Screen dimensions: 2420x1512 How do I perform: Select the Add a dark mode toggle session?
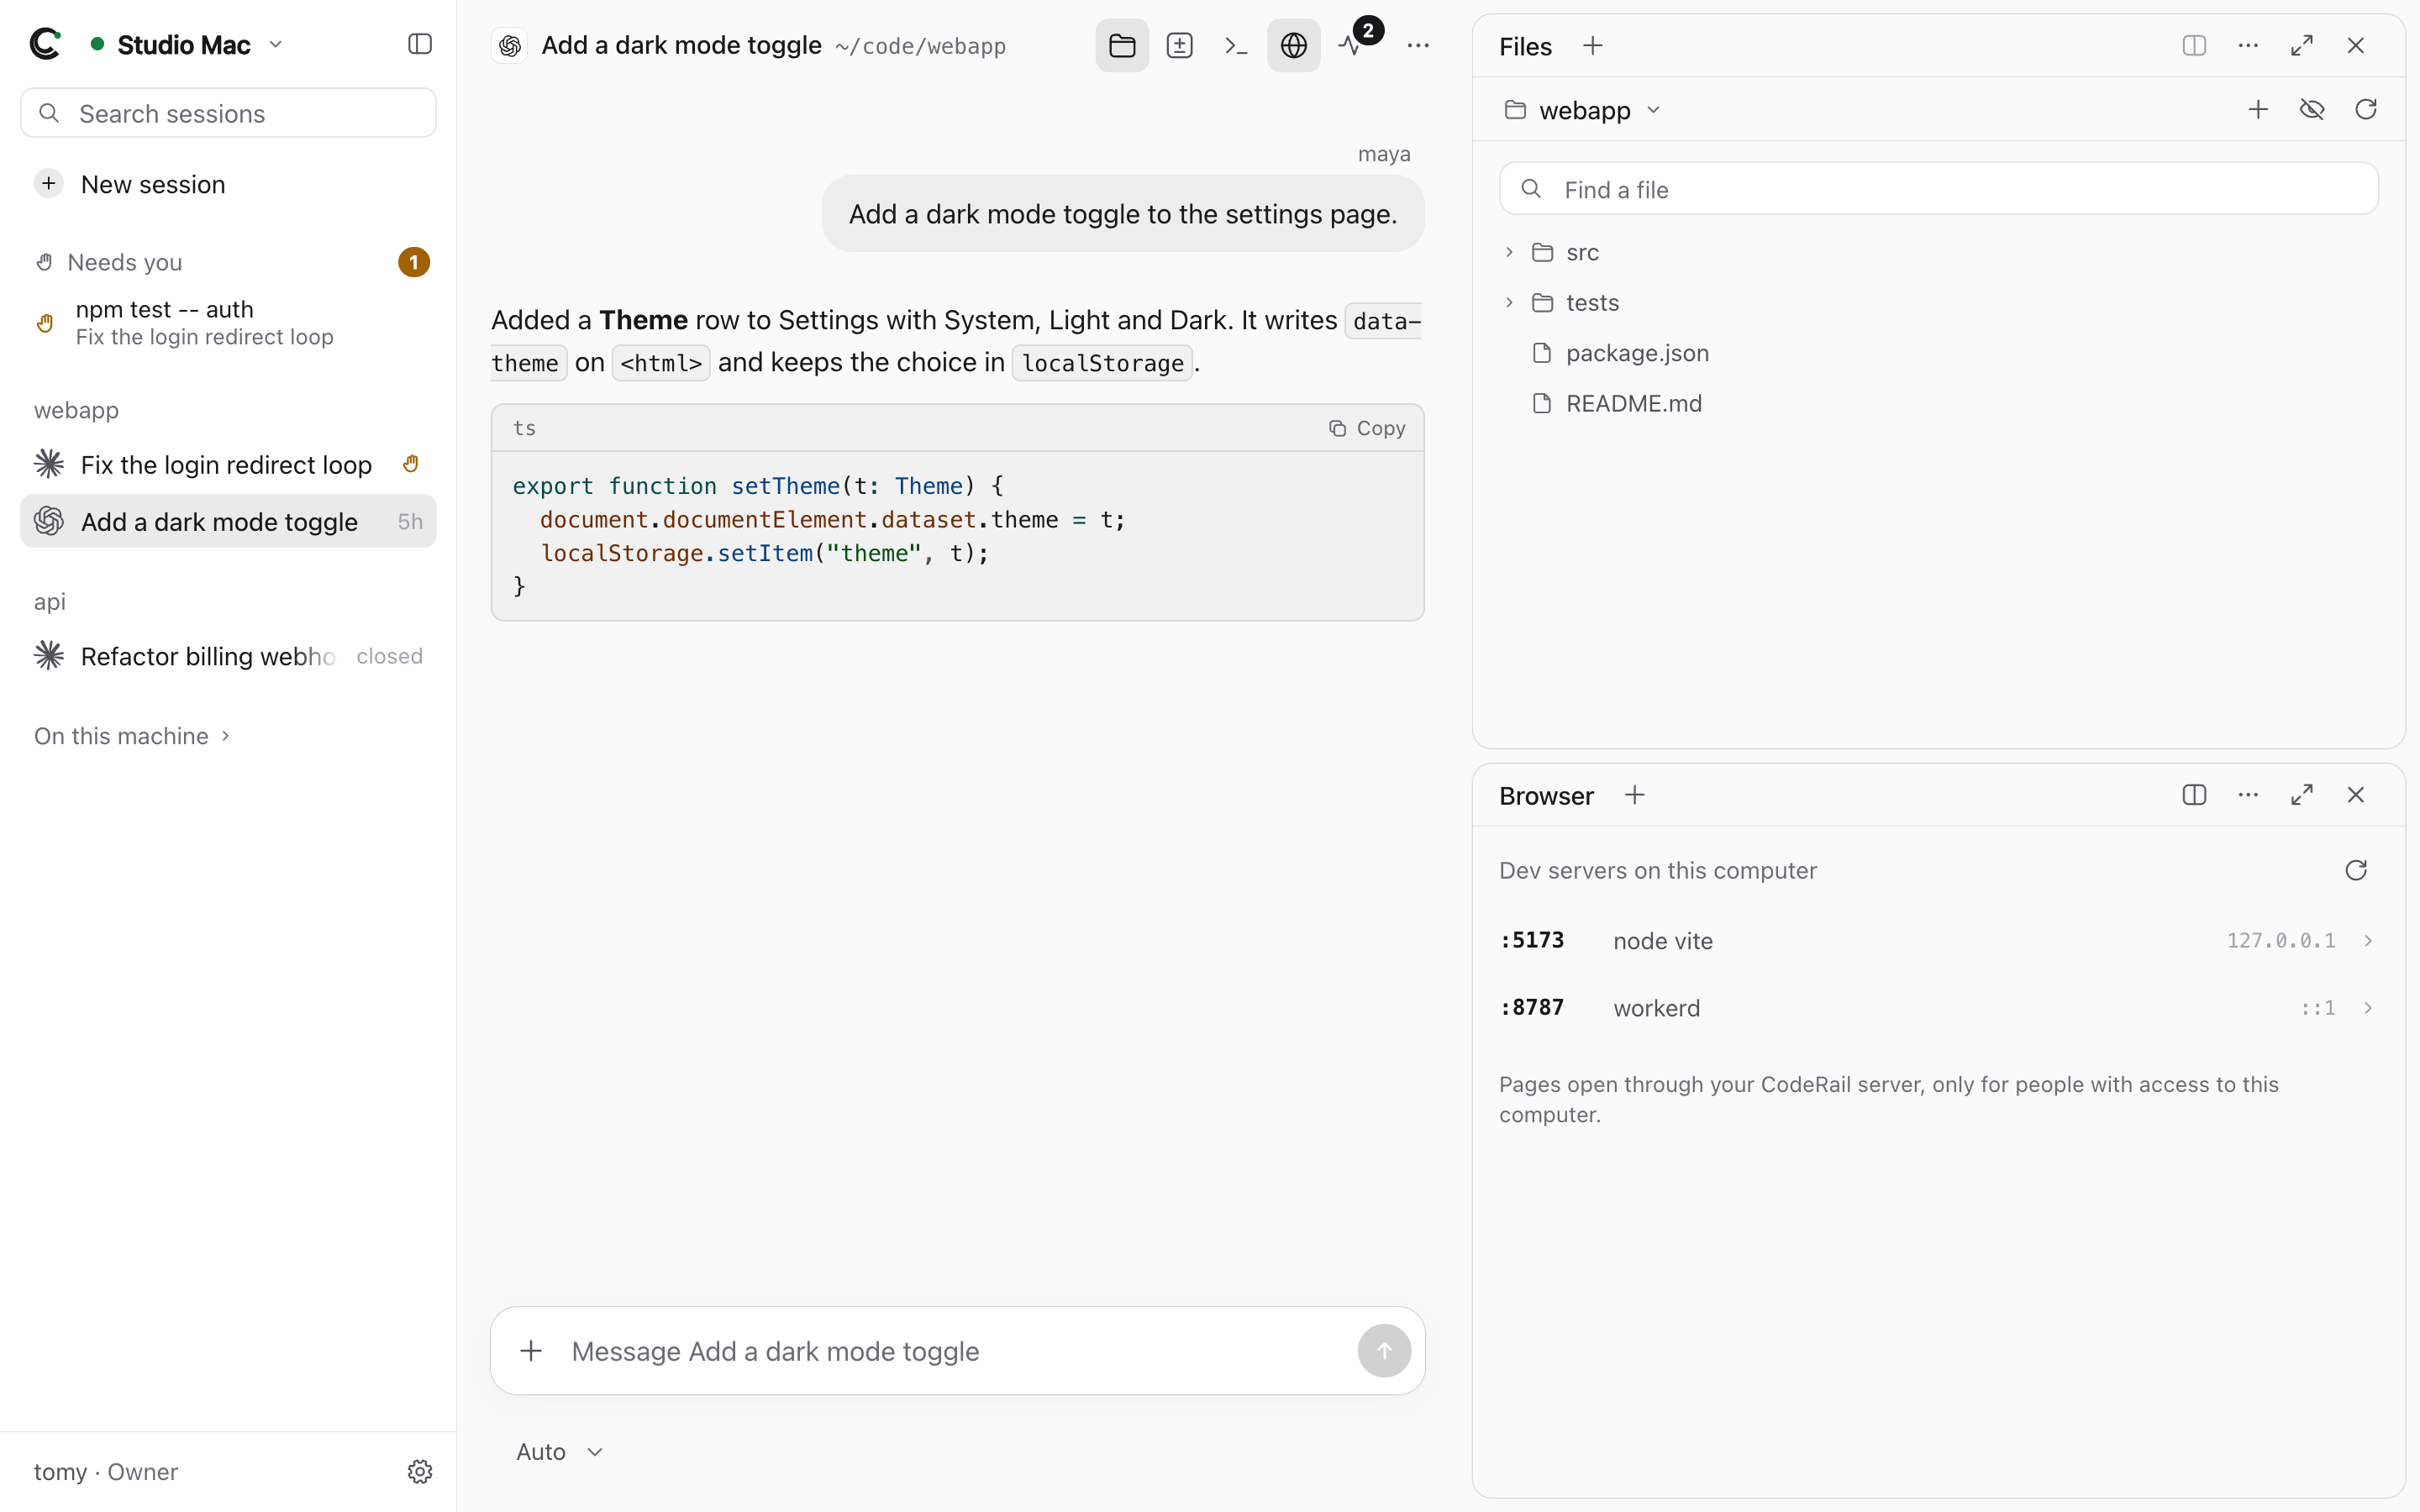coord(228,521)
